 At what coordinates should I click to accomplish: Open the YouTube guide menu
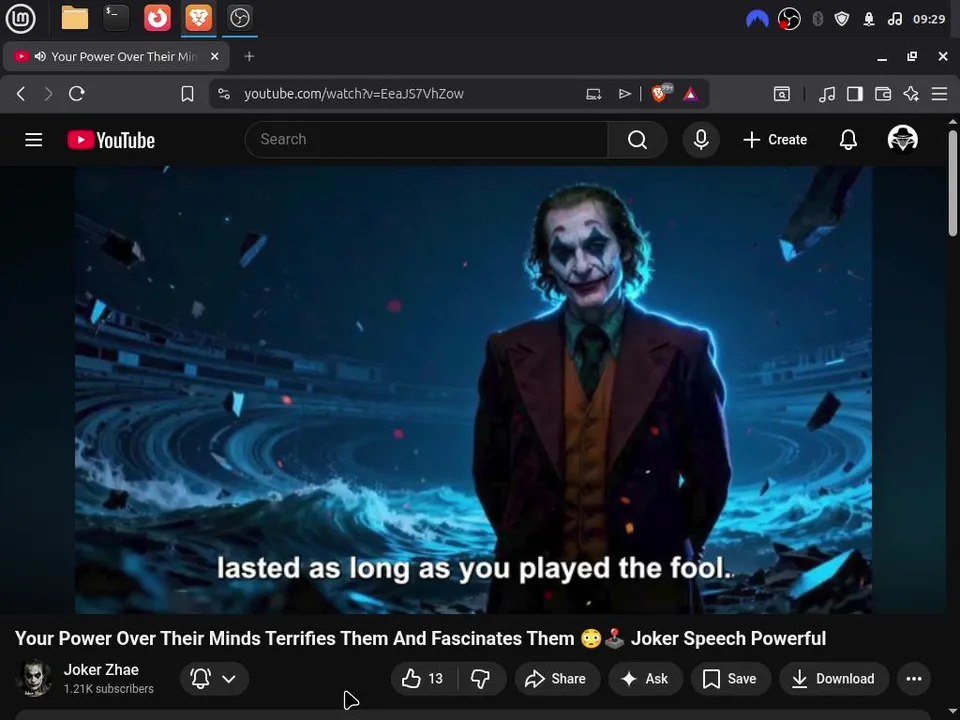click(34, 140)
